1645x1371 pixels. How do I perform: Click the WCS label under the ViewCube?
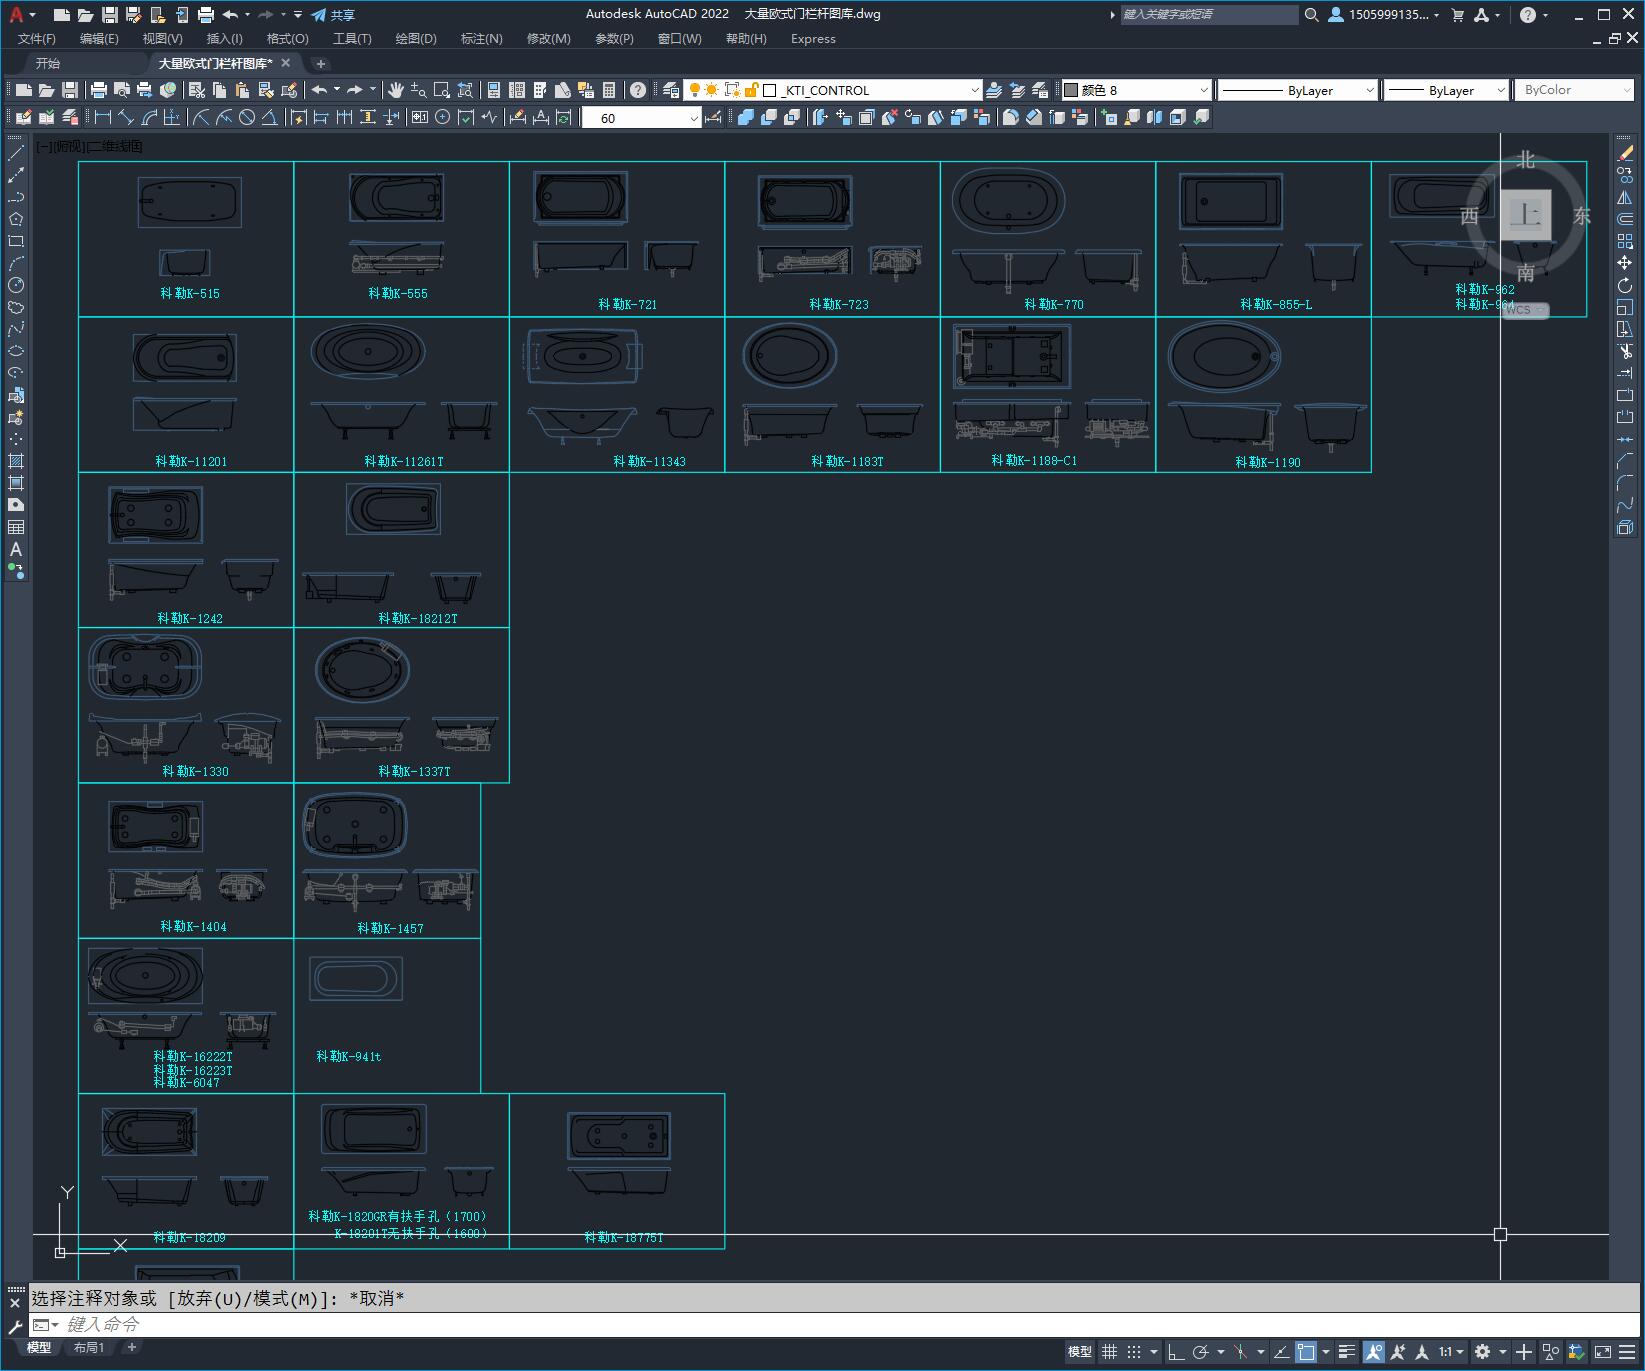pyautogui.click(x=1517, y=310)
